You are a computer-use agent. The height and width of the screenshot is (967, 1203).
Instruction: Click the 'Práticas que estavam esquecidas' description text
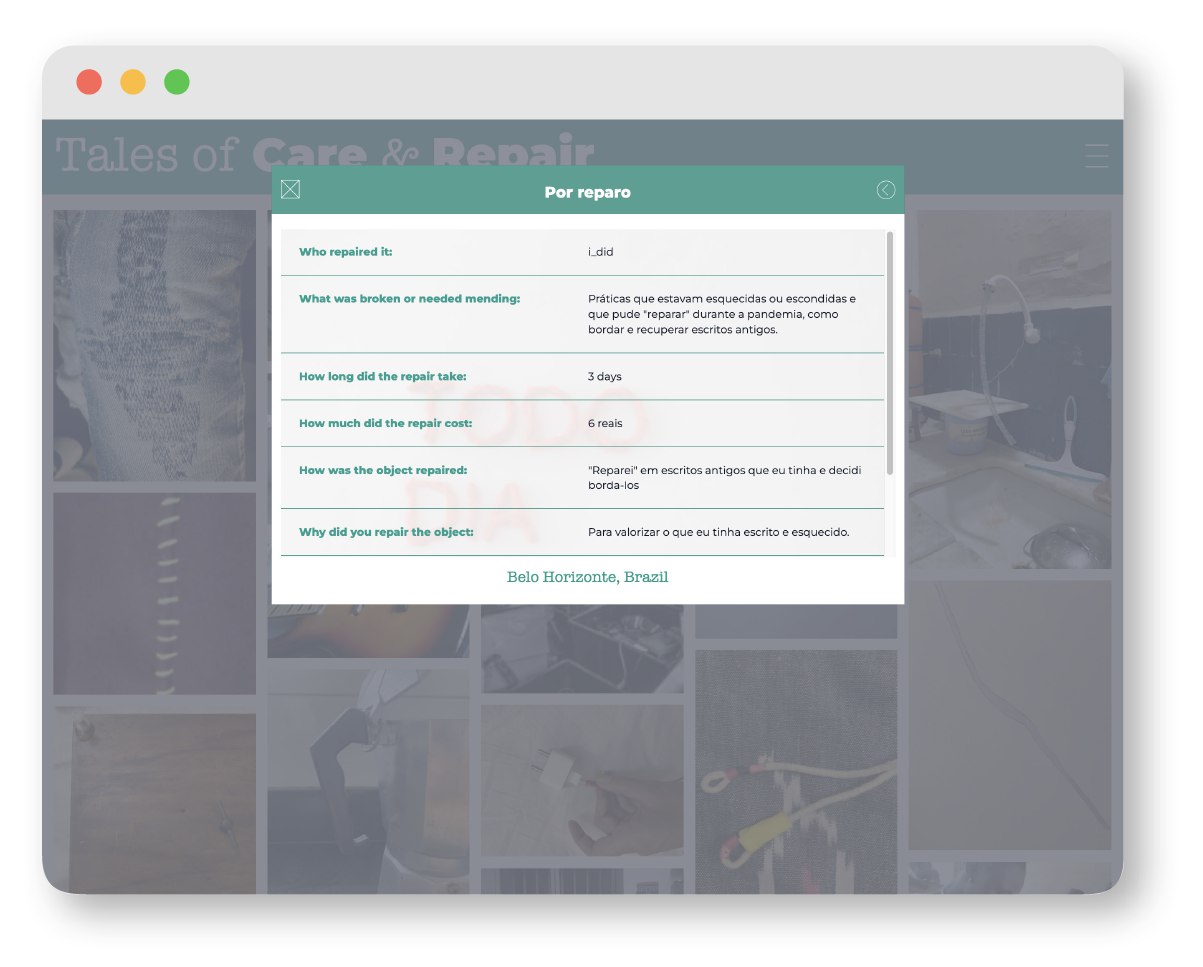722,314
